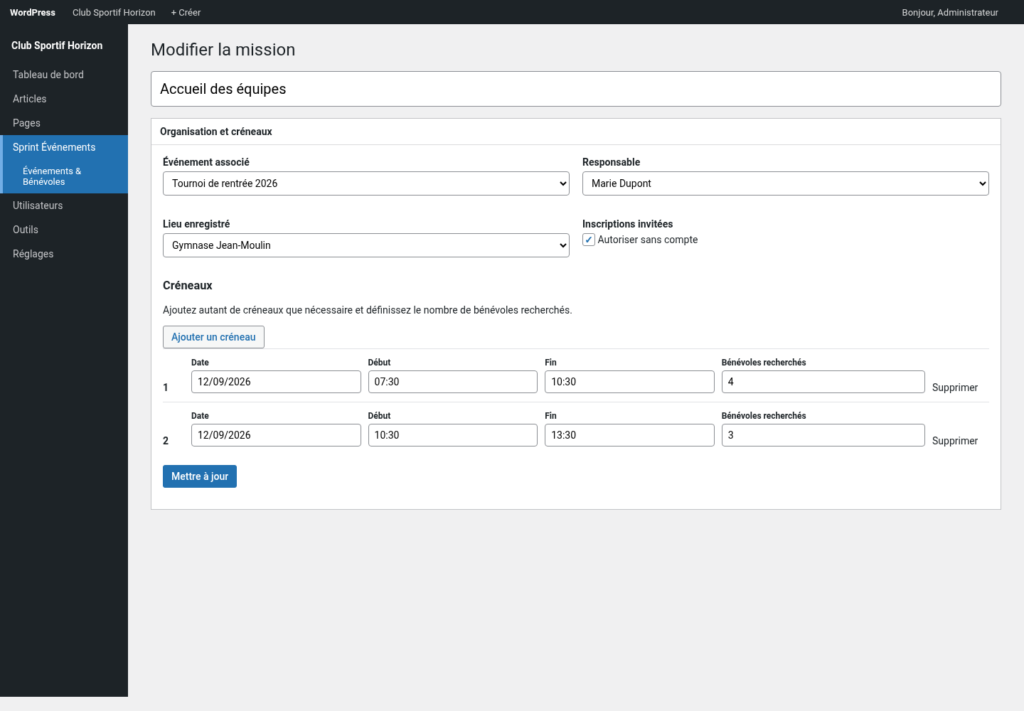
Task: Focus slot 1 Fin field 10:30
Action: point(630,382)
